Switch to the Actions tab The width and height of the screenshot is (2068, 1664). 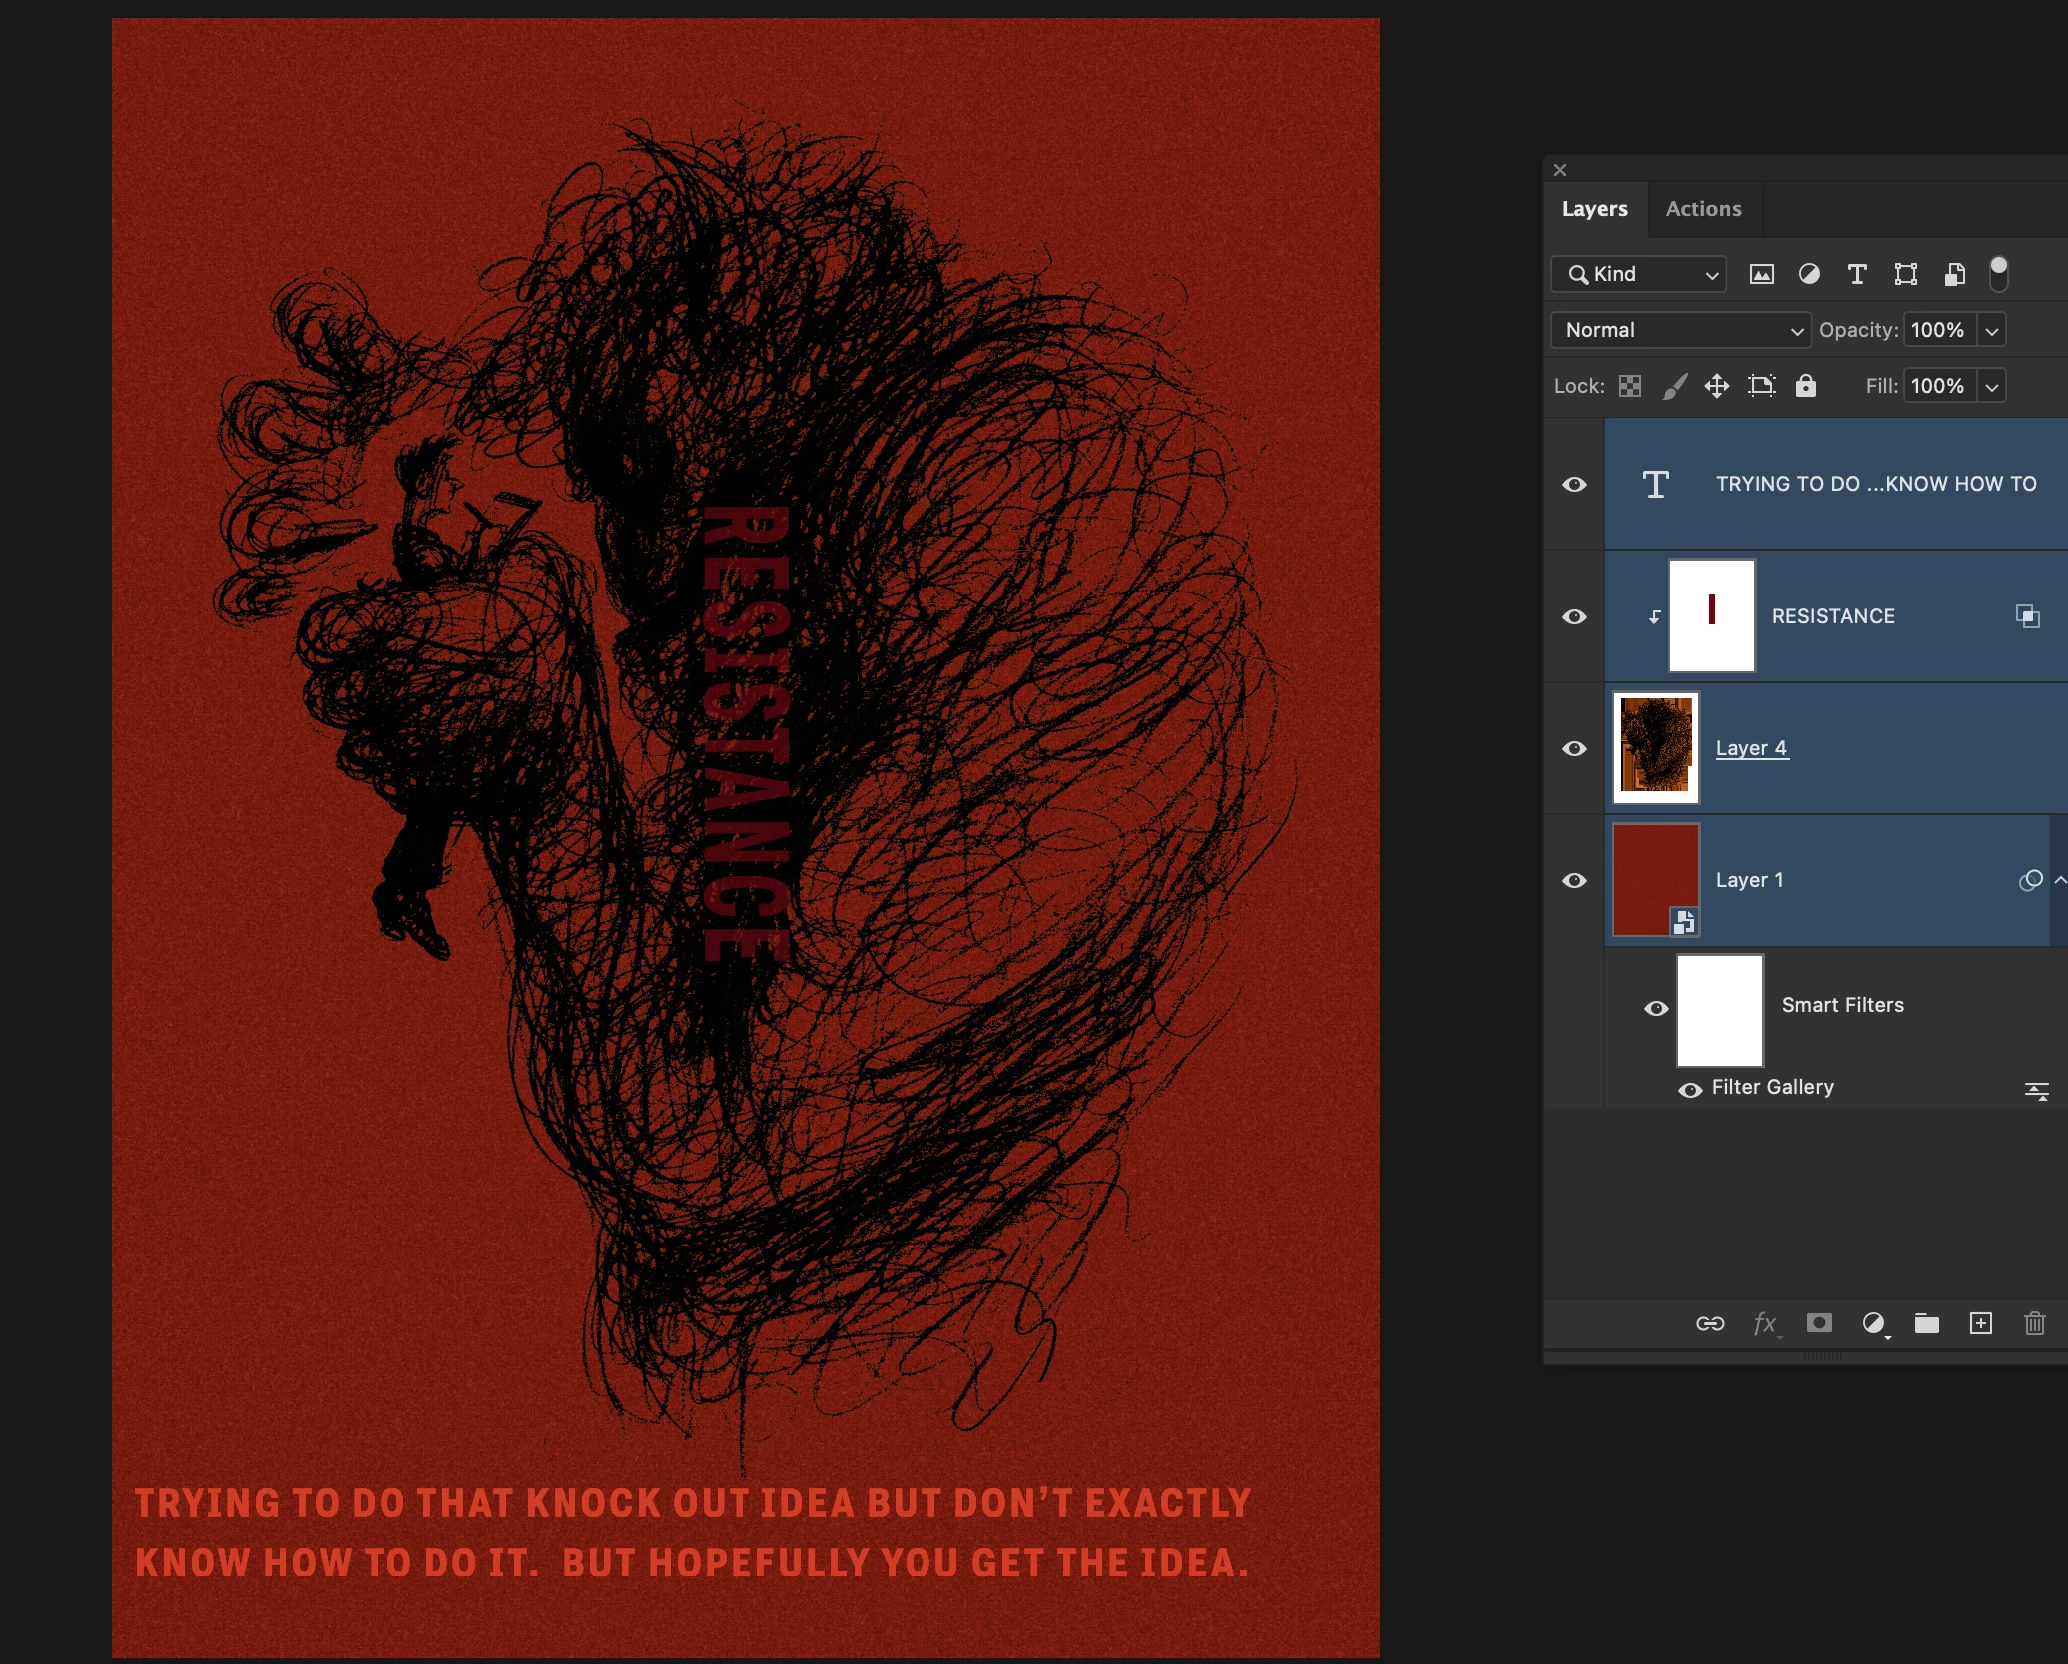(x=1703, y=209)
